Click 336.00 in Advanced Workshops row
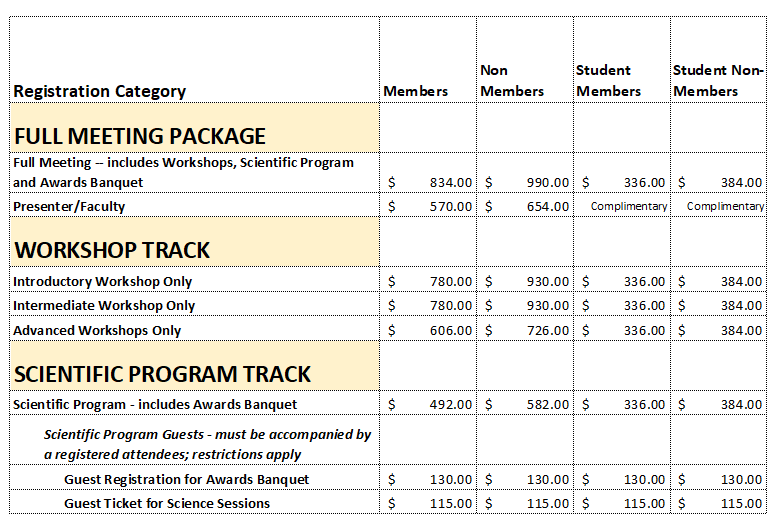Viewport: 777px width, 523px height. coord(644,330)
